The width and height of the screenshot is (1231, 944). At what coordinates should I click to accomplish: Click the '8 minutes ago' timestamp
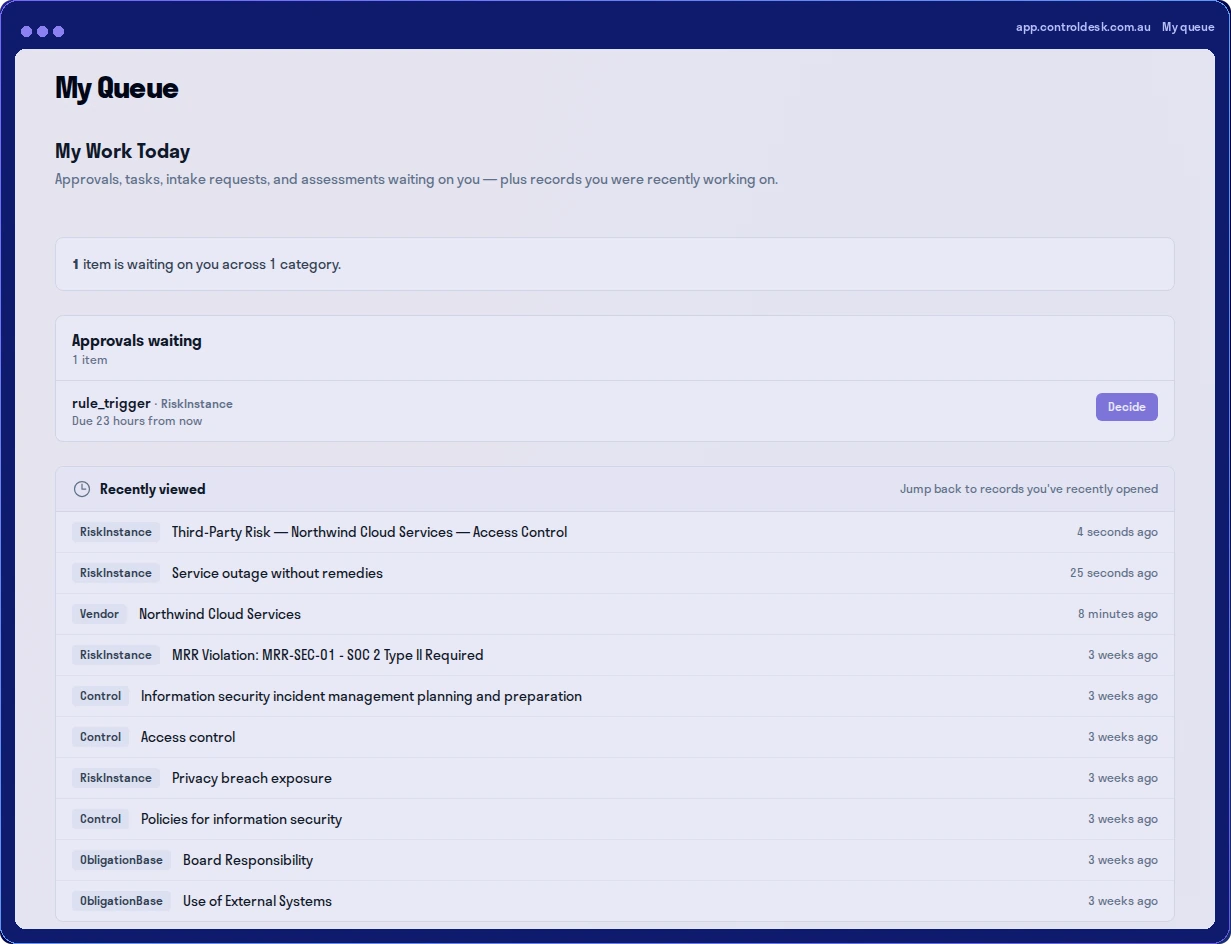[1118, 614]
